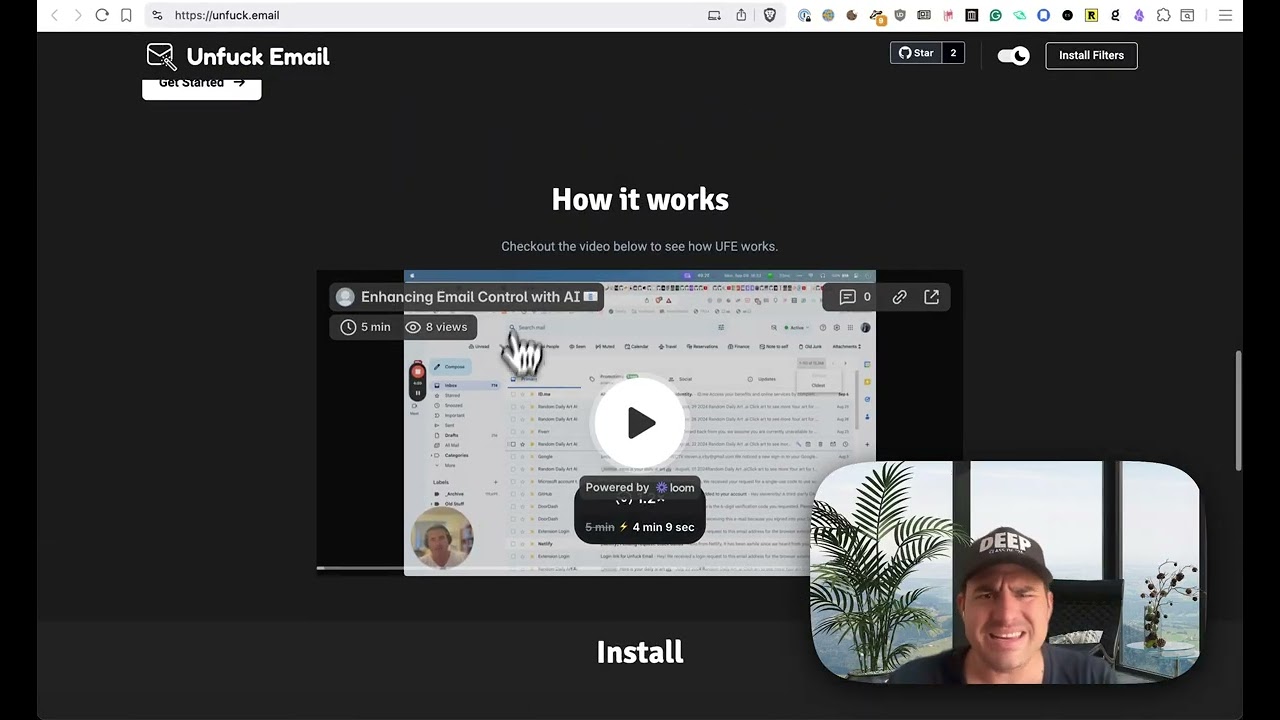Open site settings icon beside the URL
Viewport: 1280px width, 720px height.
157,15
